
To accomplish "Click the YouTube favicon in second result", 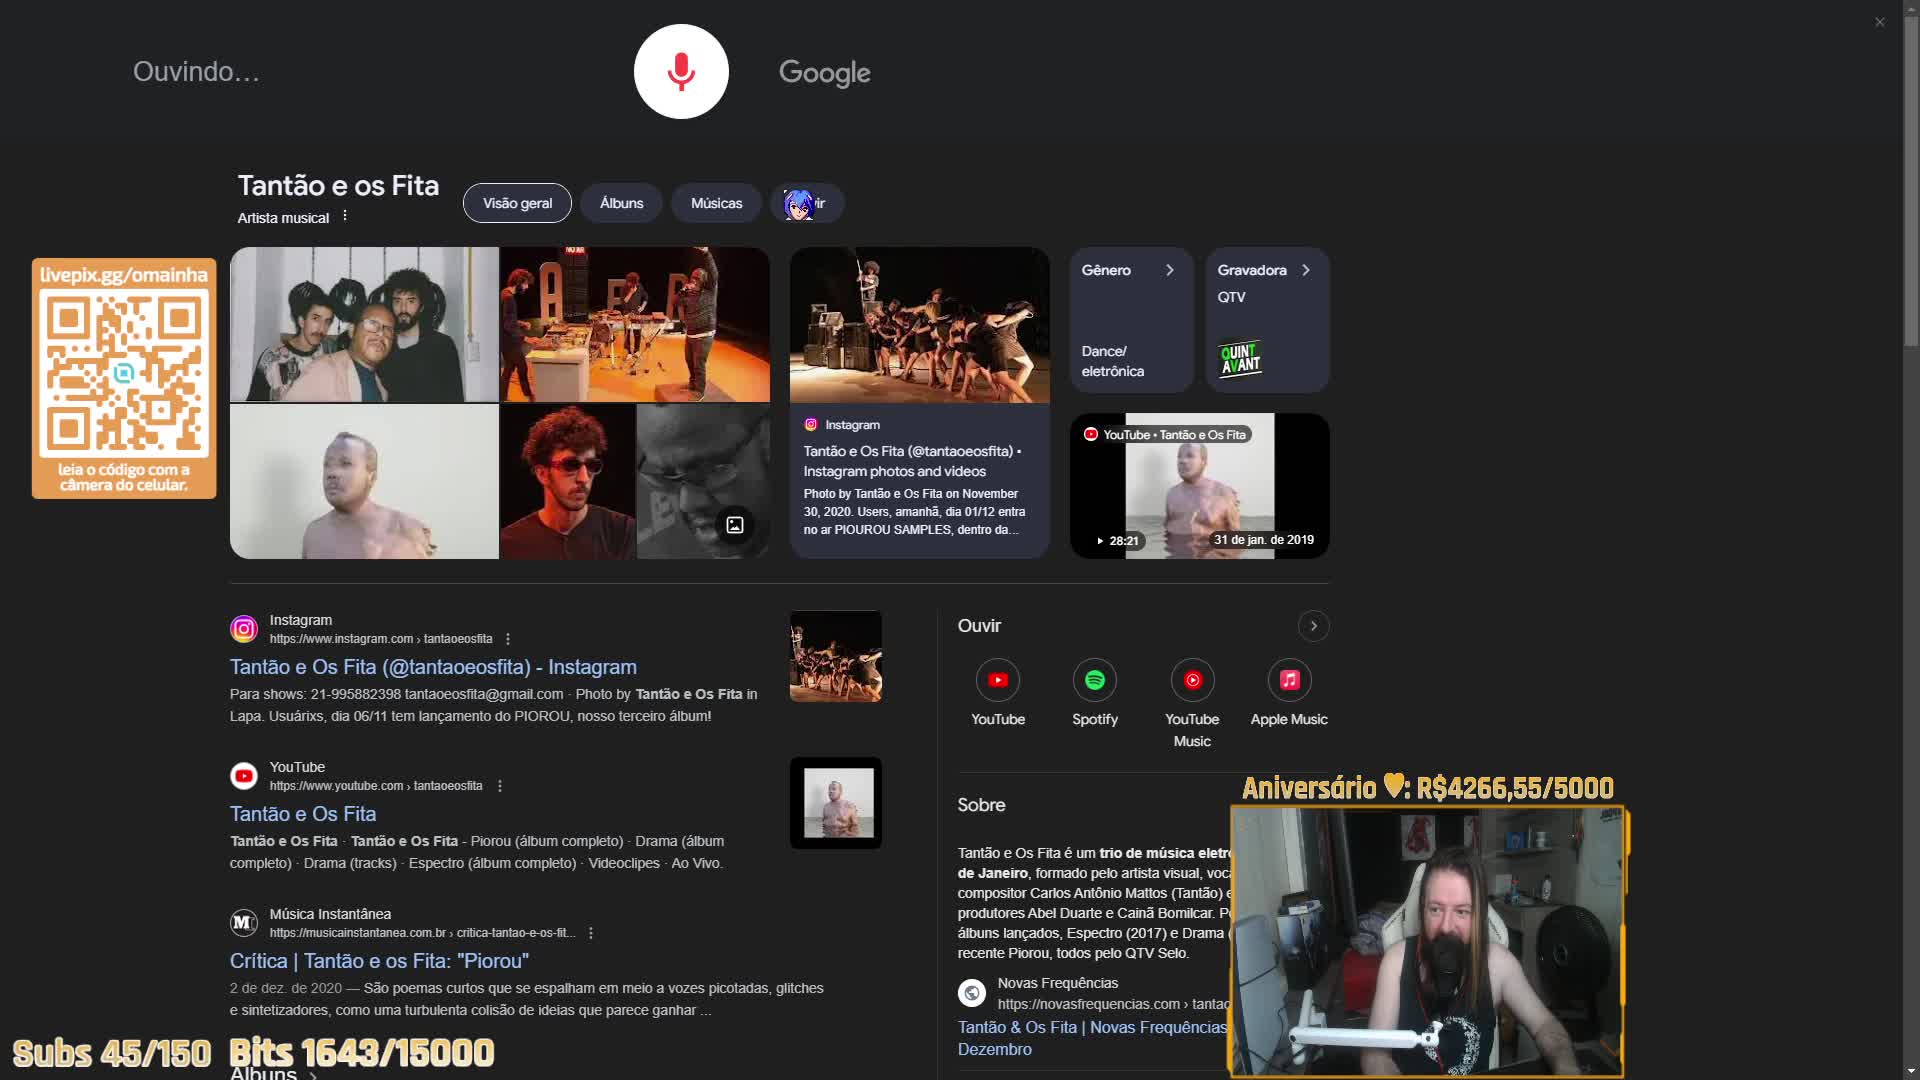I will pos(244,776).
